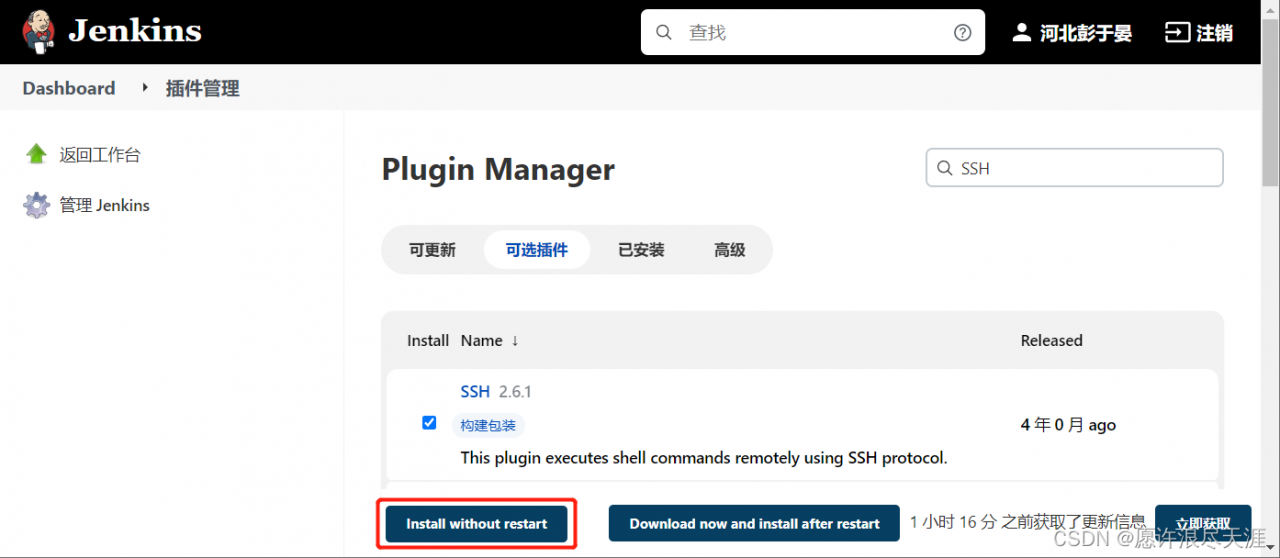Click the logout arrow icon
This screenshot has height=558, width=1280.
tap(1176, 32)
